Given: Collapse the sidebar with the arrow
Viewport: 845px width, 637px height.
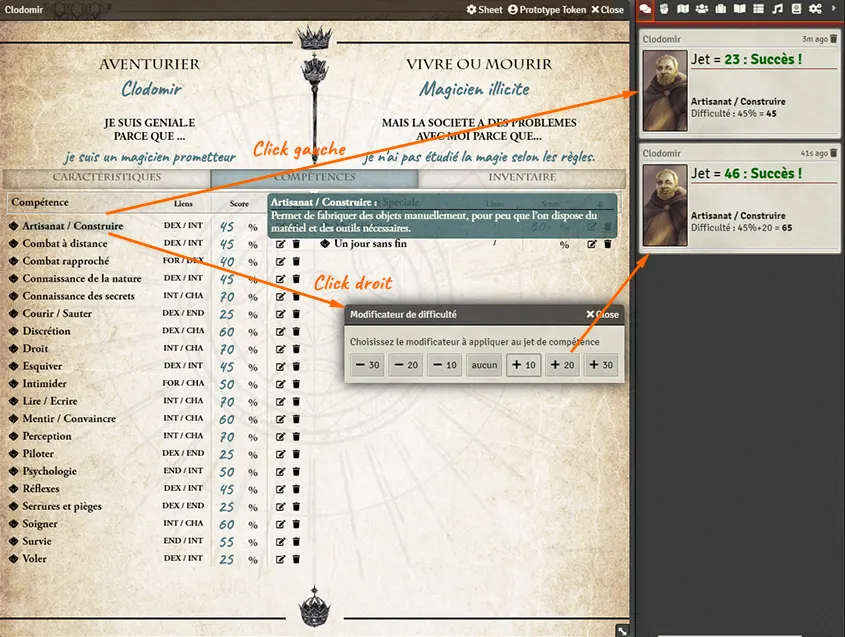Looking at the screenshot, I should (834, 9).
